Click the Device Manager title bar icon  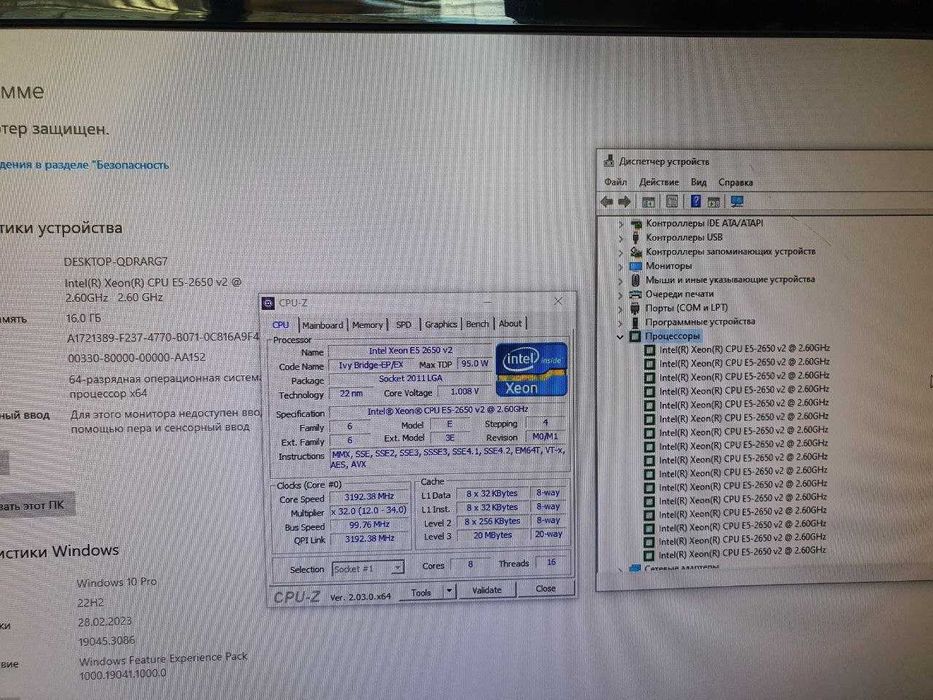coord(609,161)
